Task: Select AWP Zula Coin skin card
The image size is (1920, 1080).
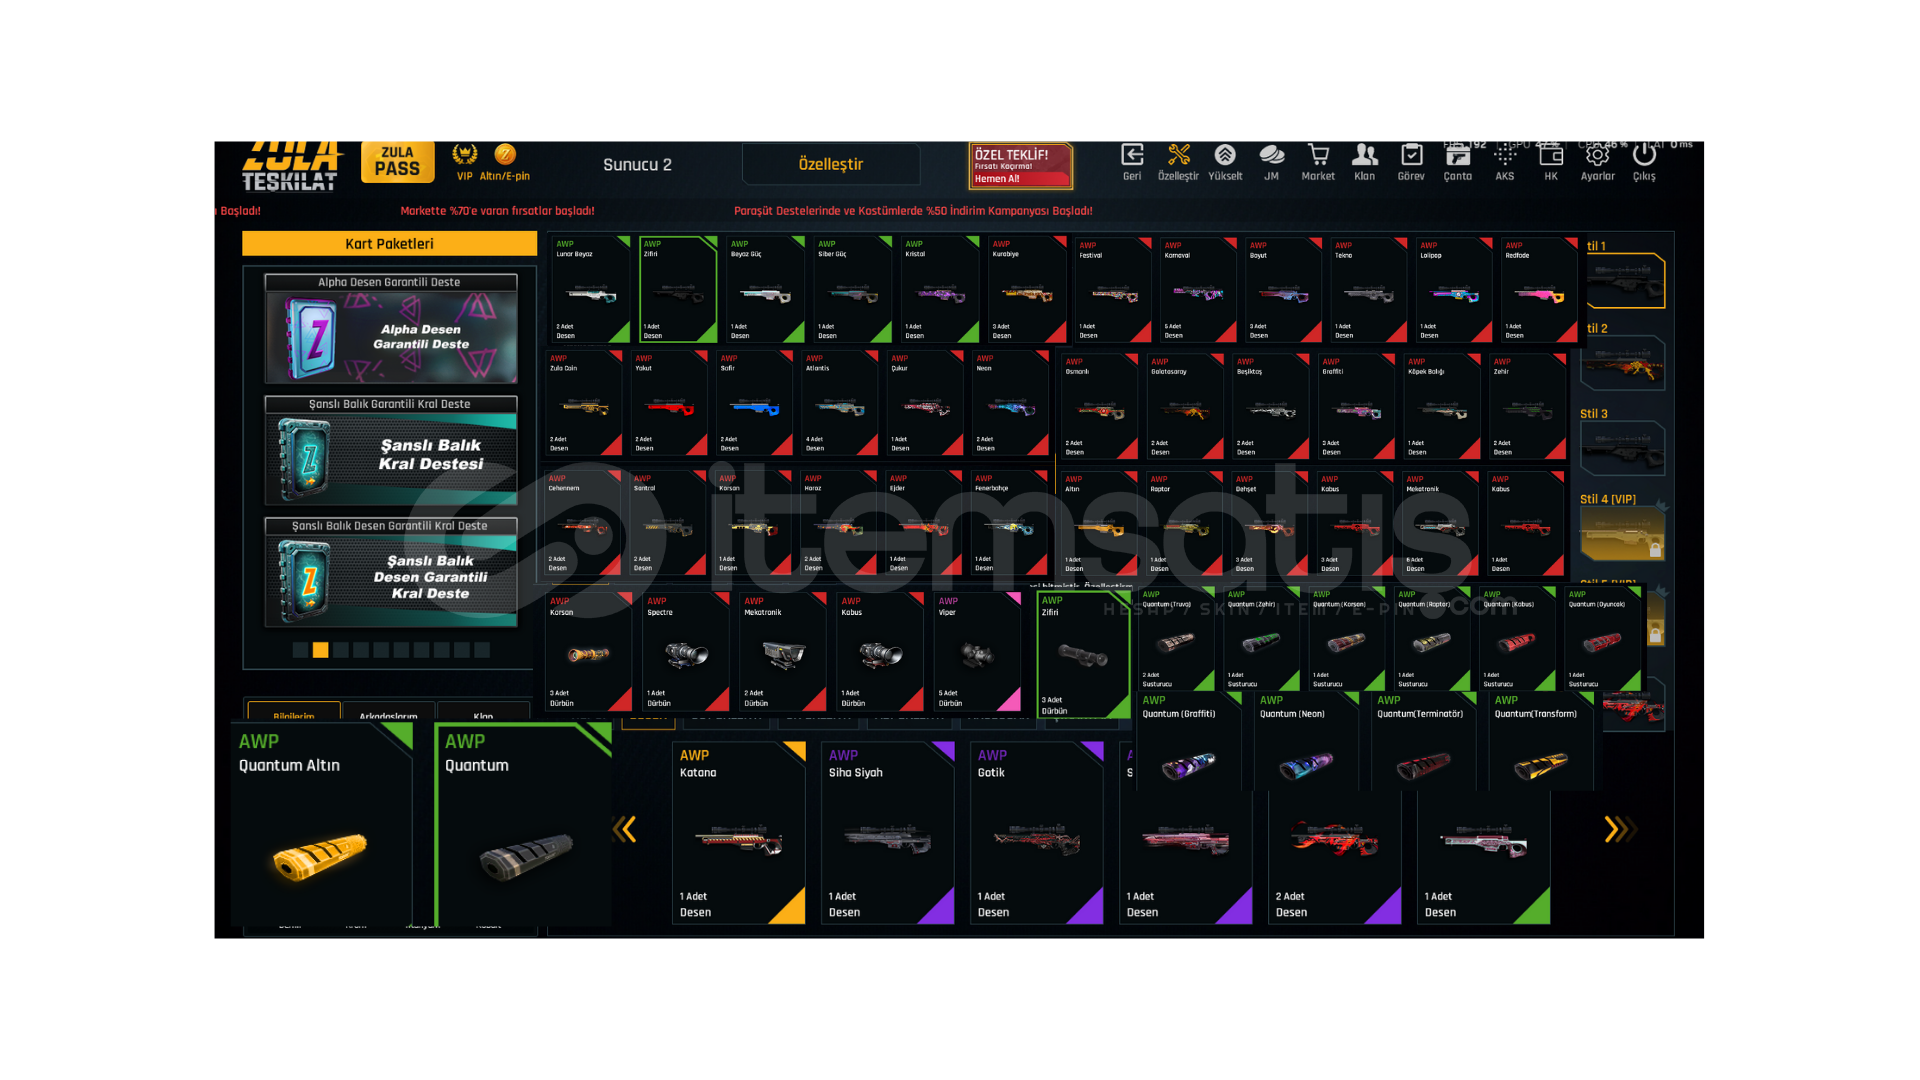Action: point(584,404)
